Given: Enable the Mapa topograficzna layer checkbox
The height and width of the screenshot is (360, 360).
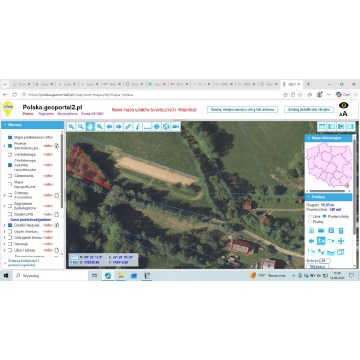Looking at the screenshot, I should point(10,184).
